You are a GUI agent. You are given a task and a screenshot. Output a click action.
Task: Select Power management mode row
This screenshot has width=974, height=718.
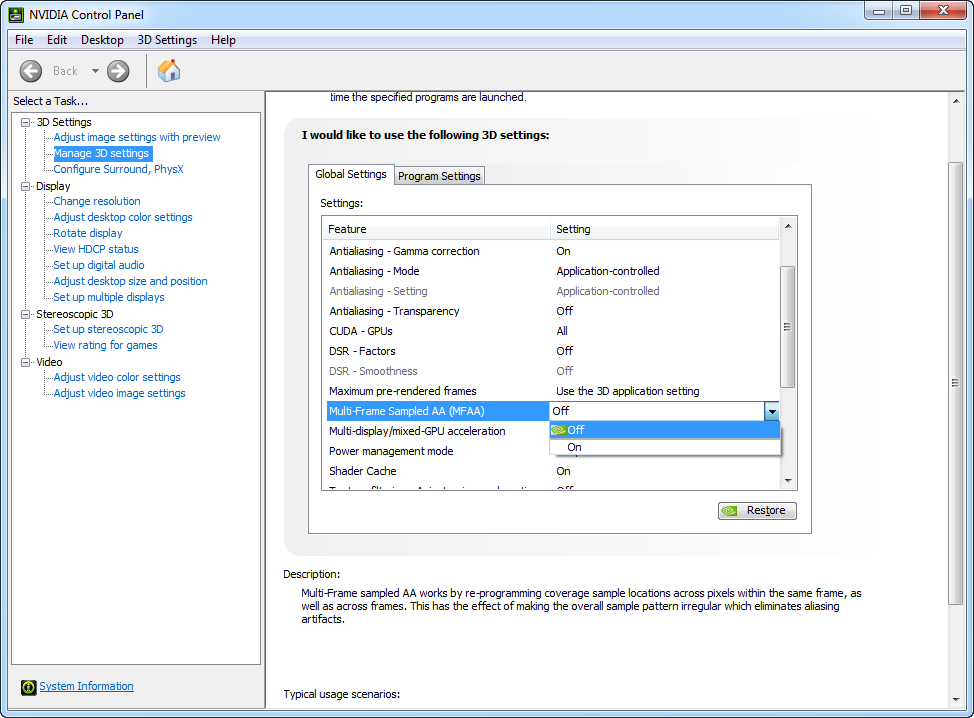coord(438,451)
